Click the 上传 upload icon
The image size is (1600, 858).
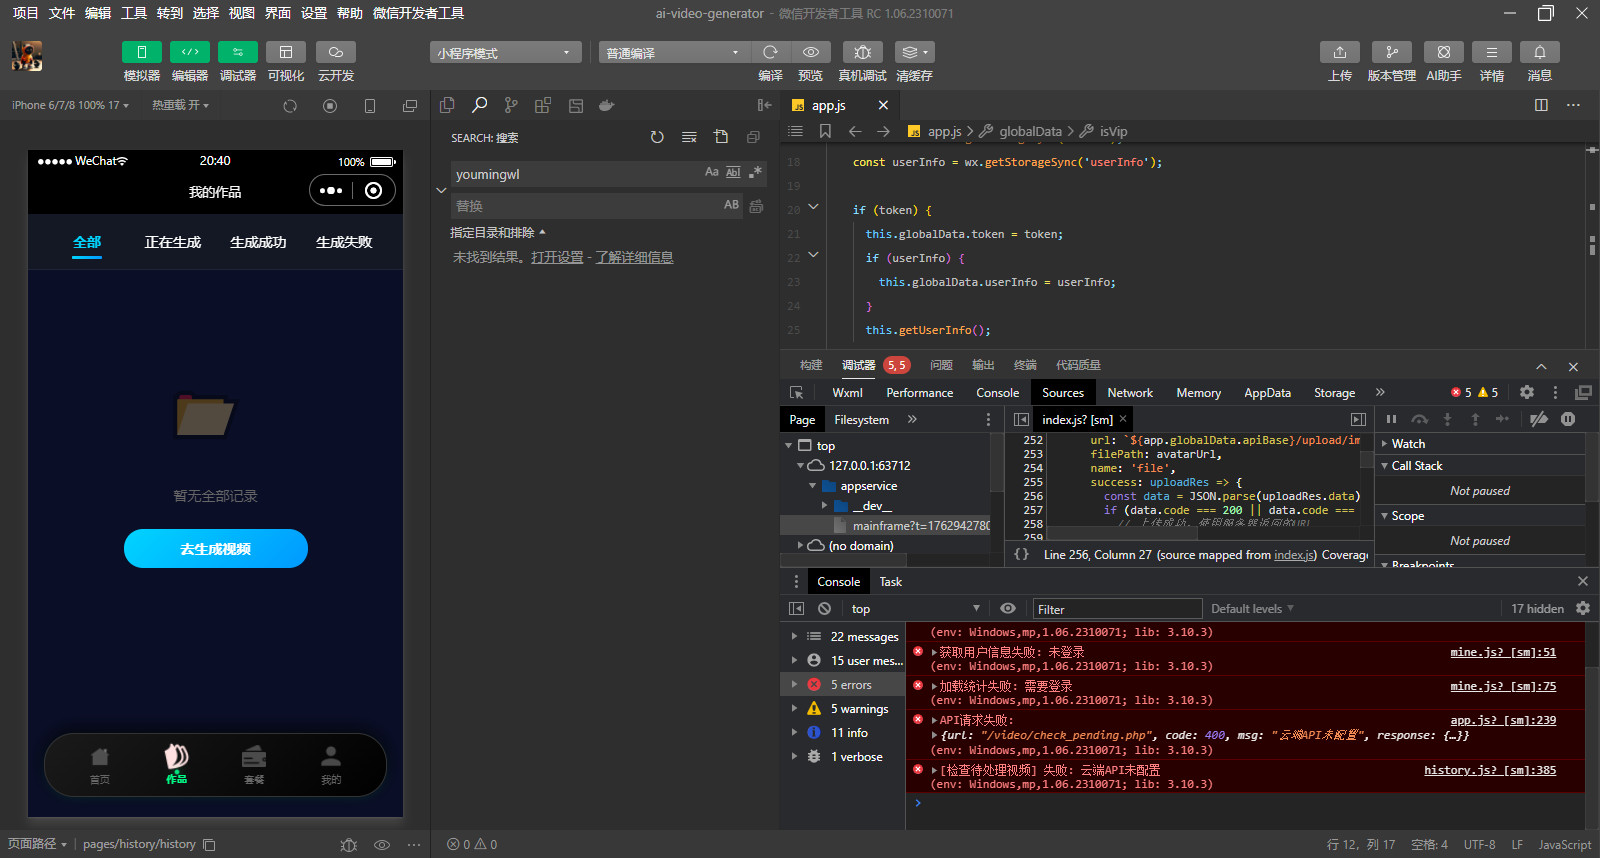[x=1339, y=52]
